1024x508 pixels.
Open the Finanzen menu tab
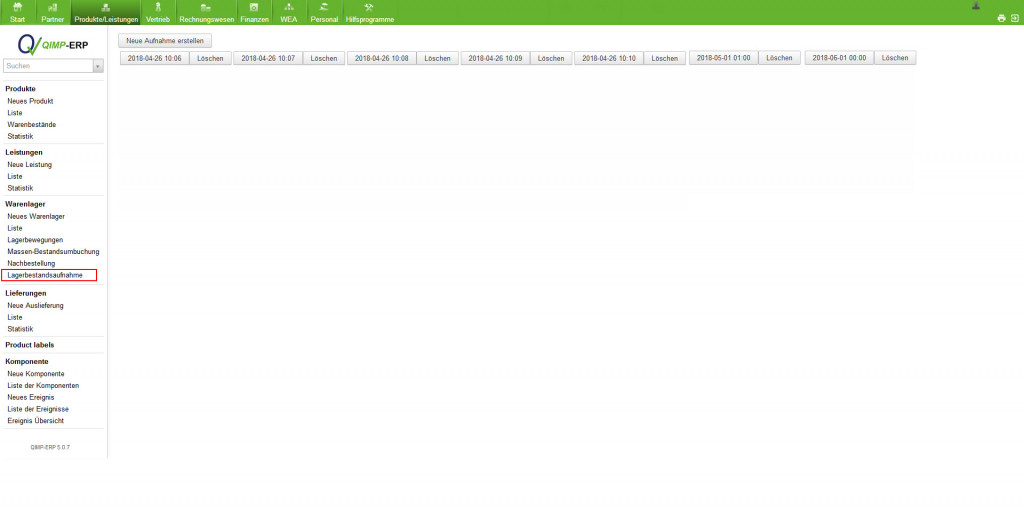(x=254, y=12)
